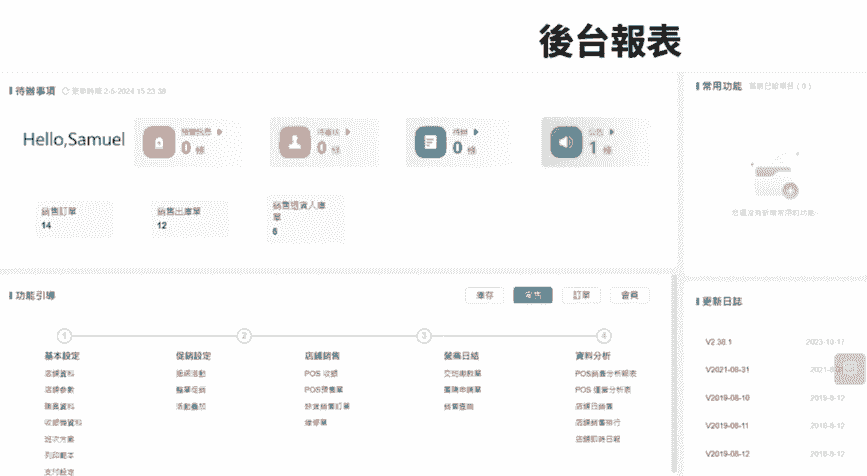Open the POS 收銀 link
The image size is (867, 476).
click(321, 373)
